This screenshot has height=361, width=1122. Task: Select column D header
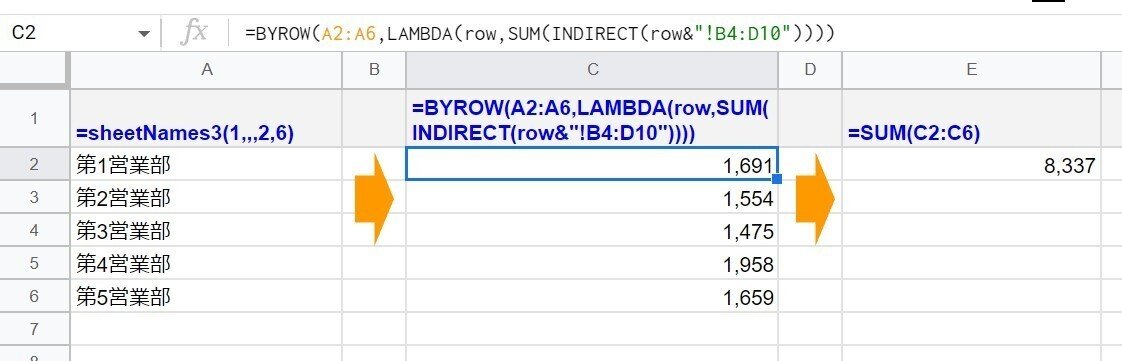[x=810, y=69]
